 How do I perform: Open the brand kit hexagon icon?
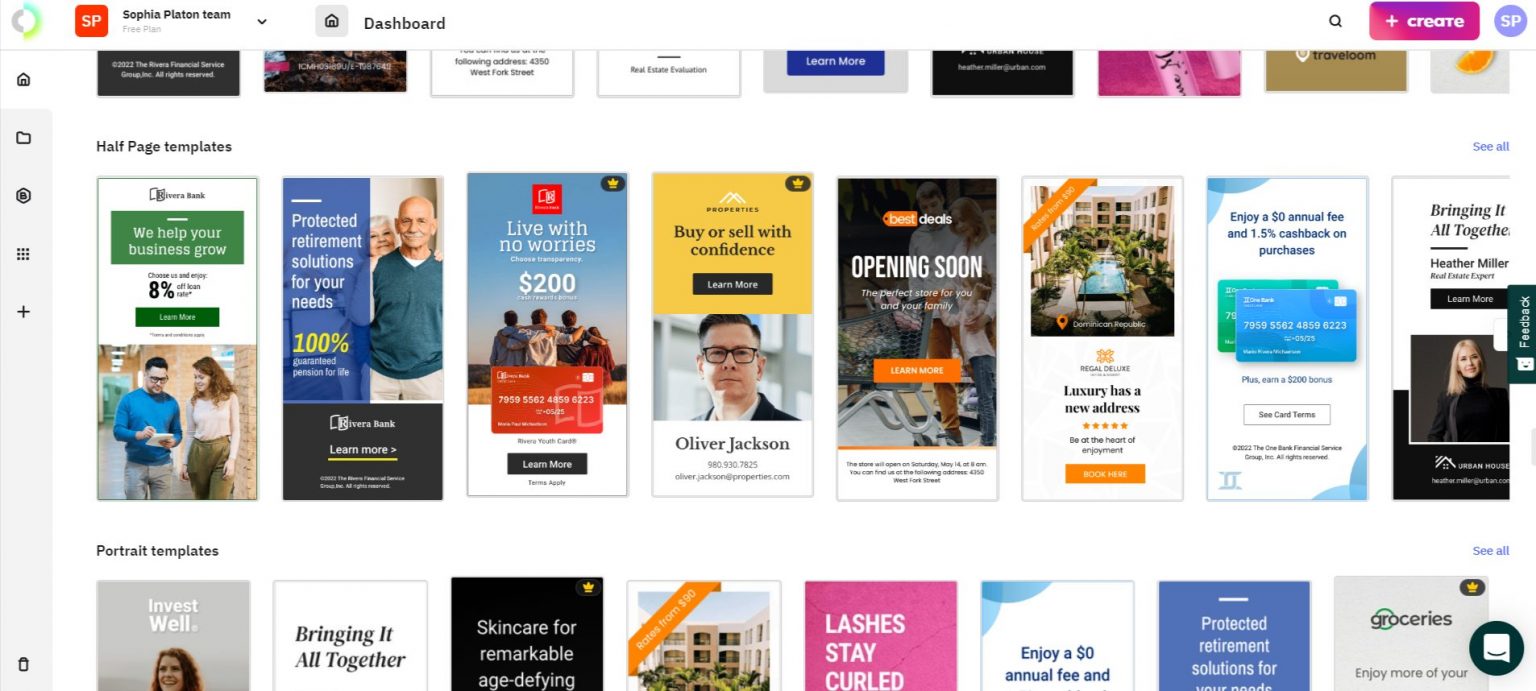click(24, 196)
